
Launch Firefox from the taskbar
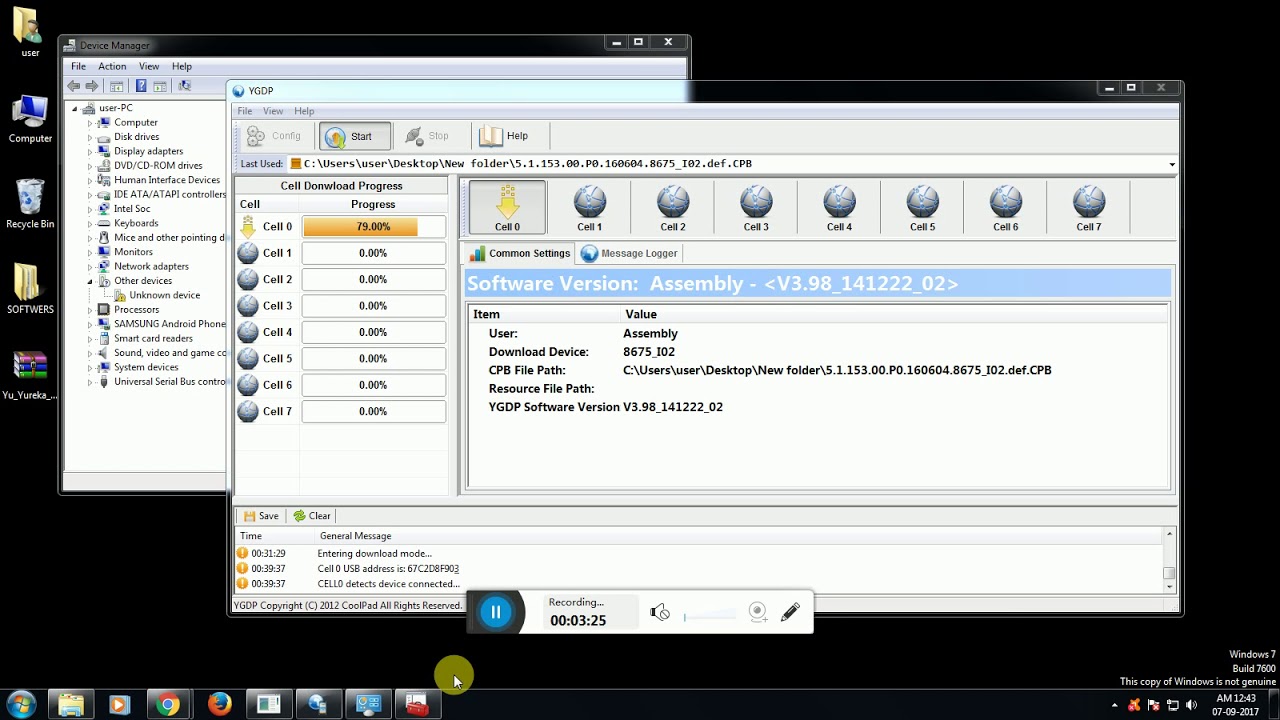tap(219, 705)
